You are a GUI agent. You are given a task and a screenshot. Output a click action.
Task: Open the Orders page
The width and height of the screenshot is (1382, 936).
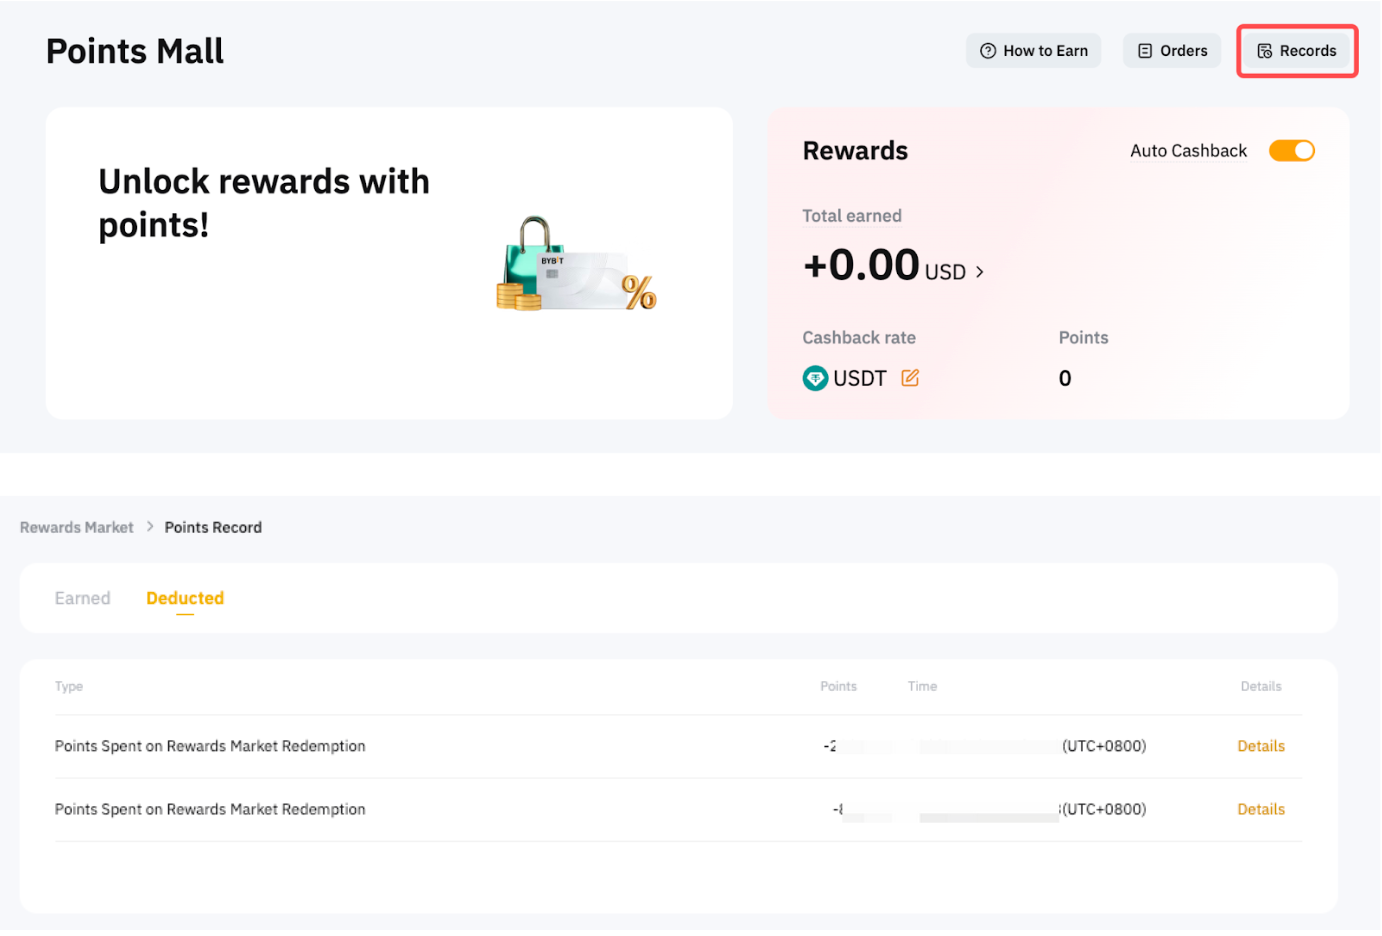tap(1183, 51)
